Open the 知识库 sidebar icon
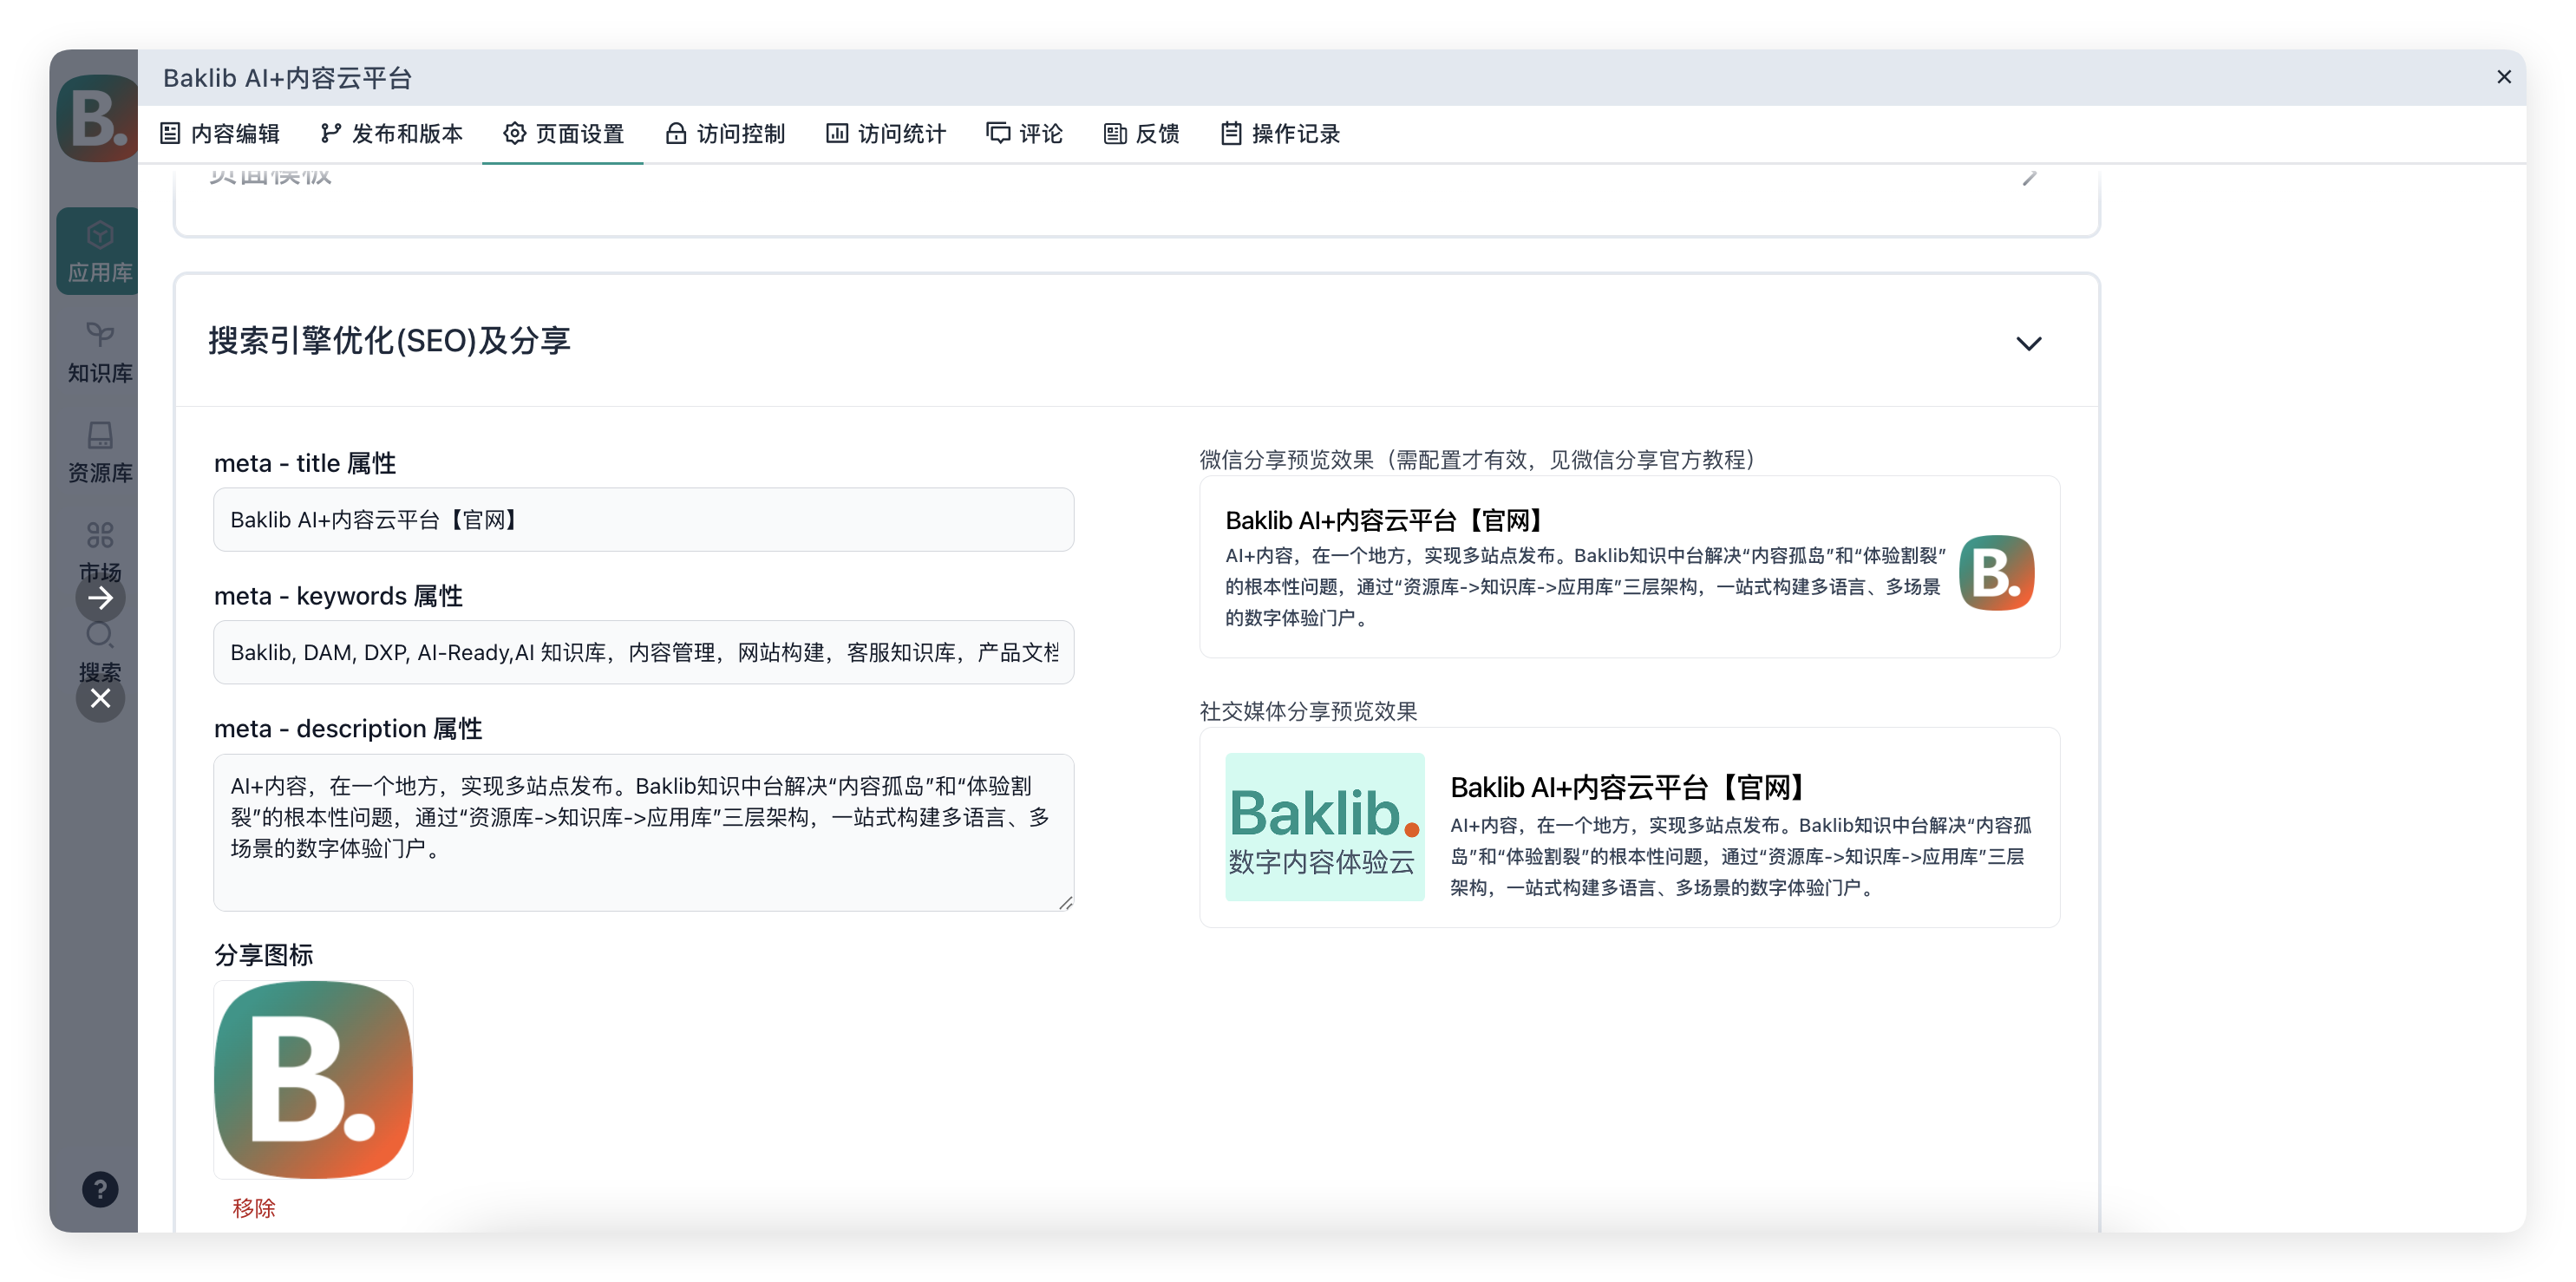This screenshot has width=2576, height=1282. [x=99, y=351]
